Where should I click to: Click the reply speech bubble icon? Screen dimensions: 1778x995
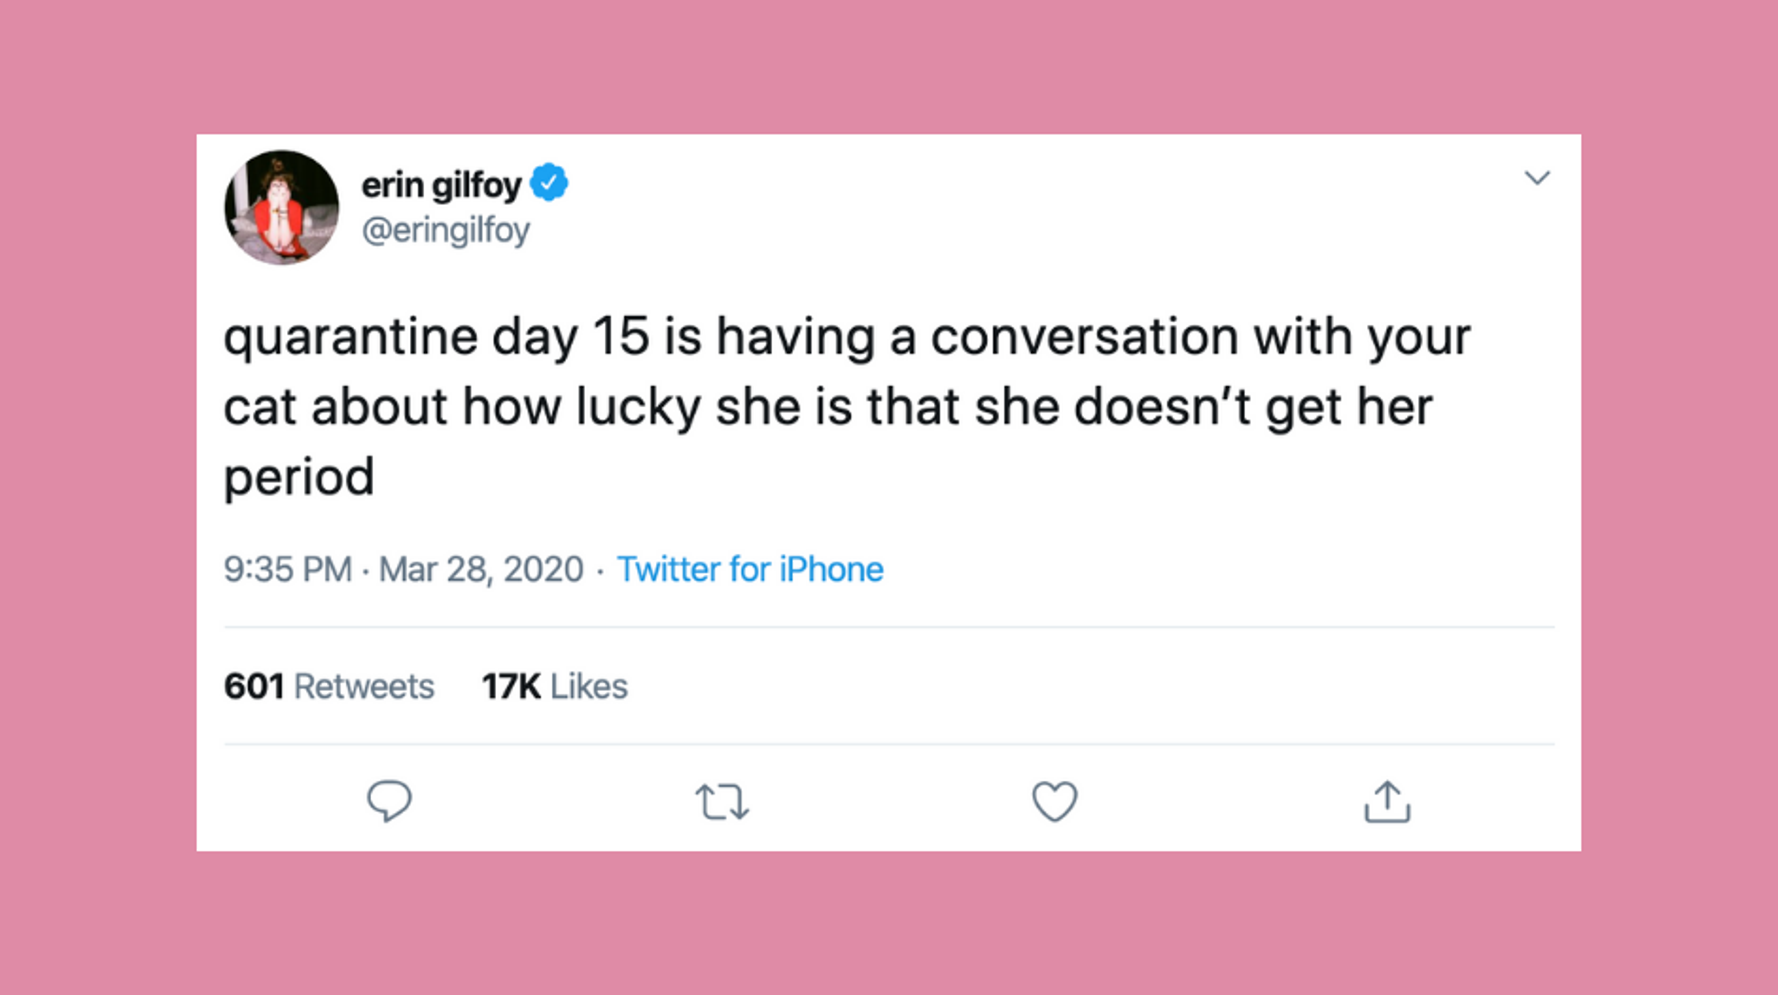389,801
